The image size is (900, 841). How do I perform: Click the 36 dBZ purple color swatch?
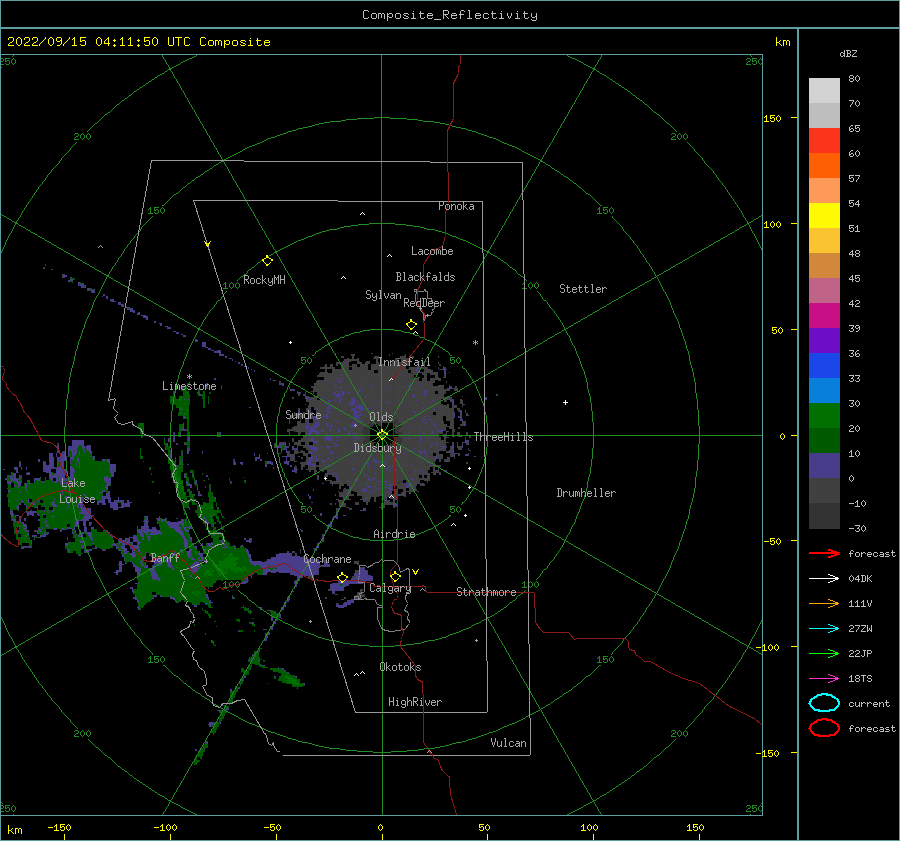824,340
